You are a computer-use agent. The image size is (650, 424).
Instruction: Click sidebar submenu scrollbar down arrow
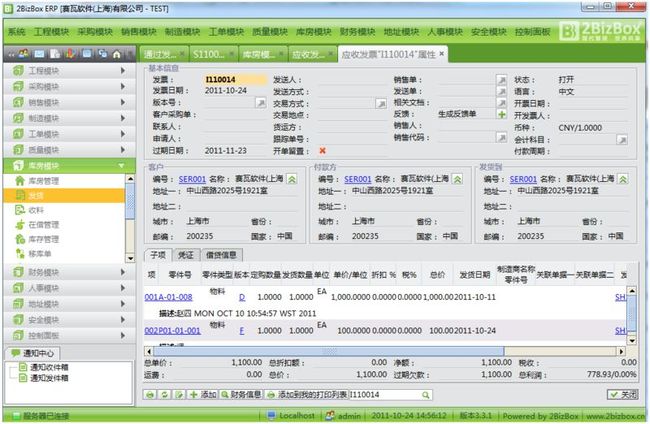(130, 258)
